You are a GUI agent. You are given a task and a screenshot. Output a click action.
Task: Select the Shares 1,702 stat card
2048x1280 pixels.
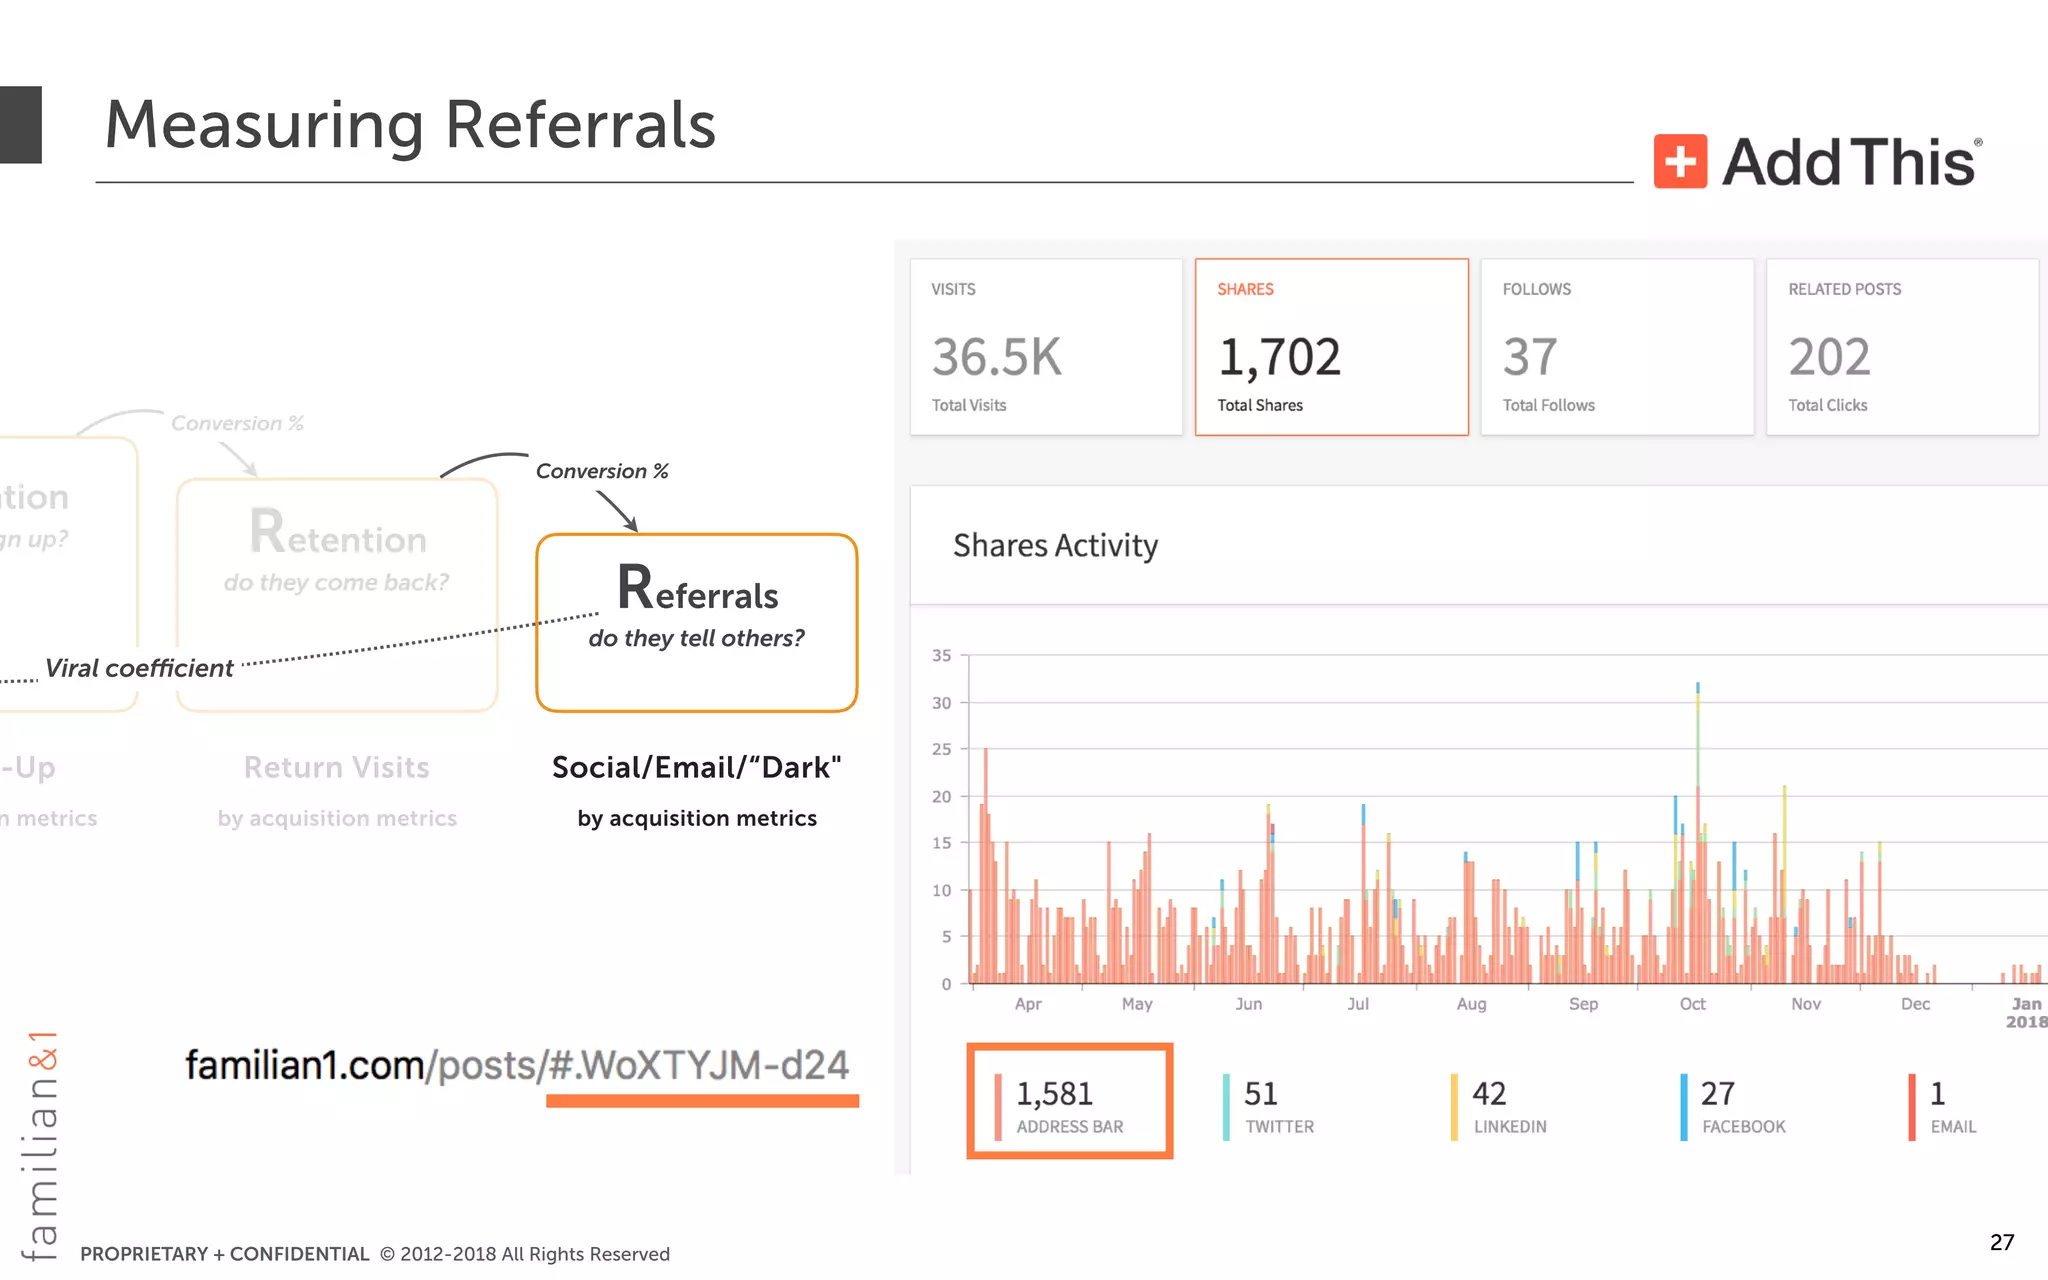click(1332, 347)
